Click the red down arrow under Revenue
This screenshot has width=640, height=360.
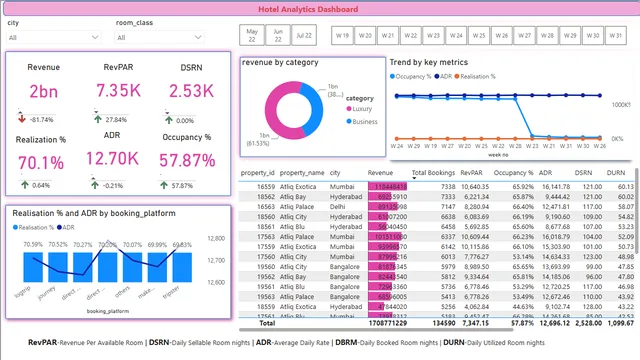[x=22, y=119]
